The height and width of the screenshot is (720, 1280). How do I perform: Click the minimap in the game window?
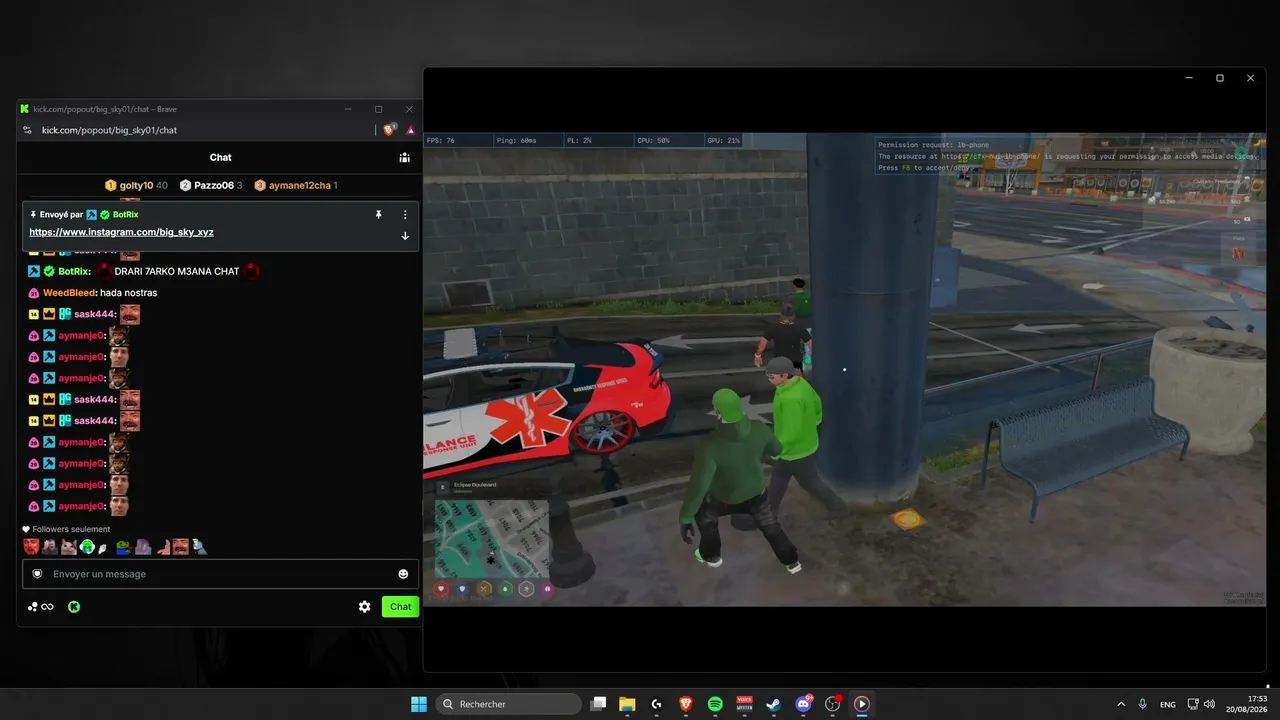pos(492,537)
